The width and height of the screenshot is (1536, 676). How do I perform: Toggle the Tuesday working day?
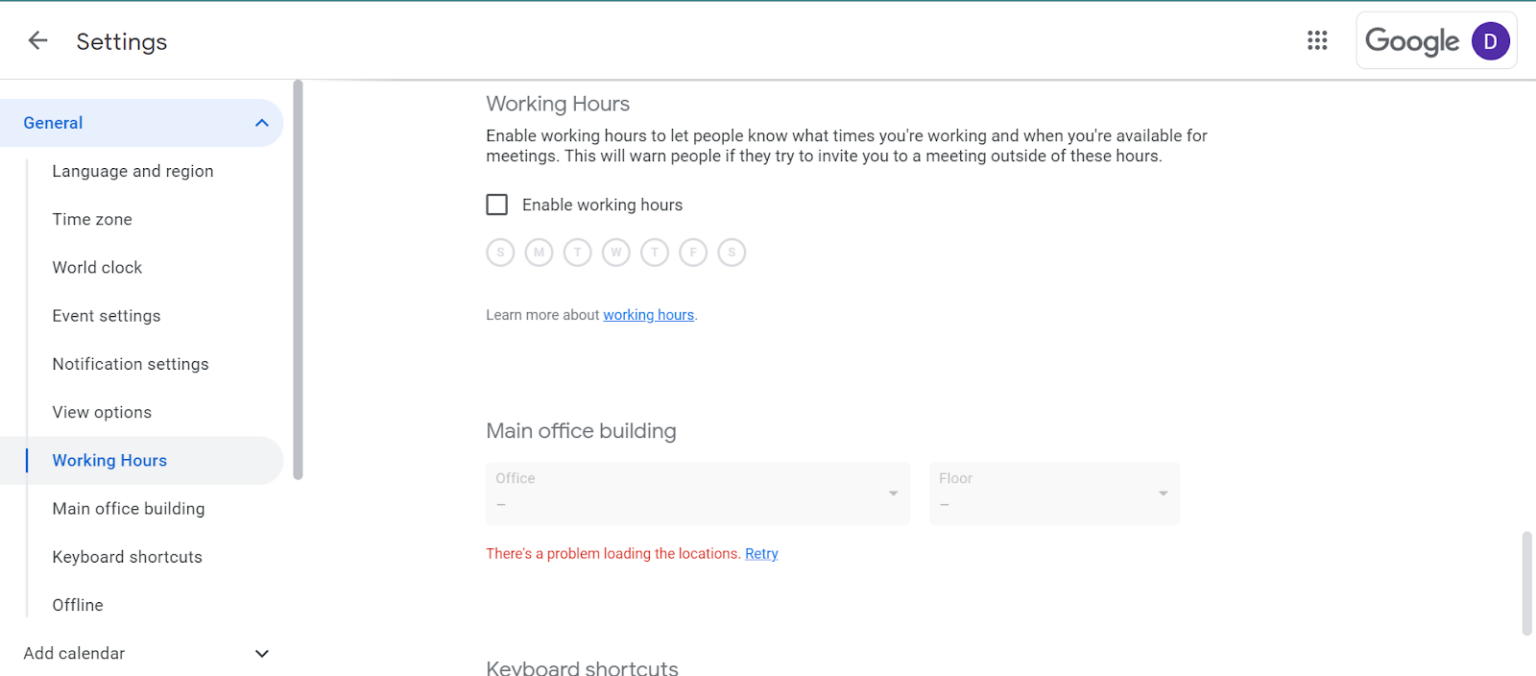[x=577, y=252]
